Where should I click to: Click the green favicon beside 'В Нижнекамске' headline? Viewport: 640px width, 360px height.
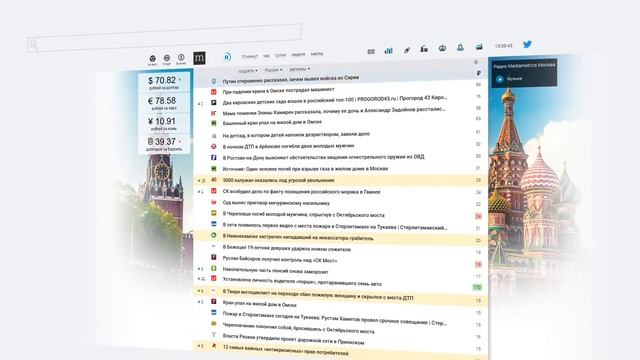213,235
